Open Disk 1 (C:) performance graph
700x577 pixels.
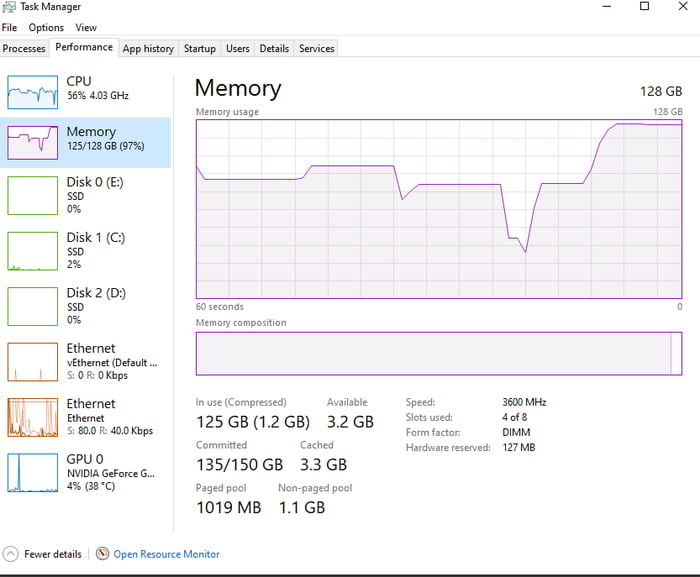pos(33,251)
